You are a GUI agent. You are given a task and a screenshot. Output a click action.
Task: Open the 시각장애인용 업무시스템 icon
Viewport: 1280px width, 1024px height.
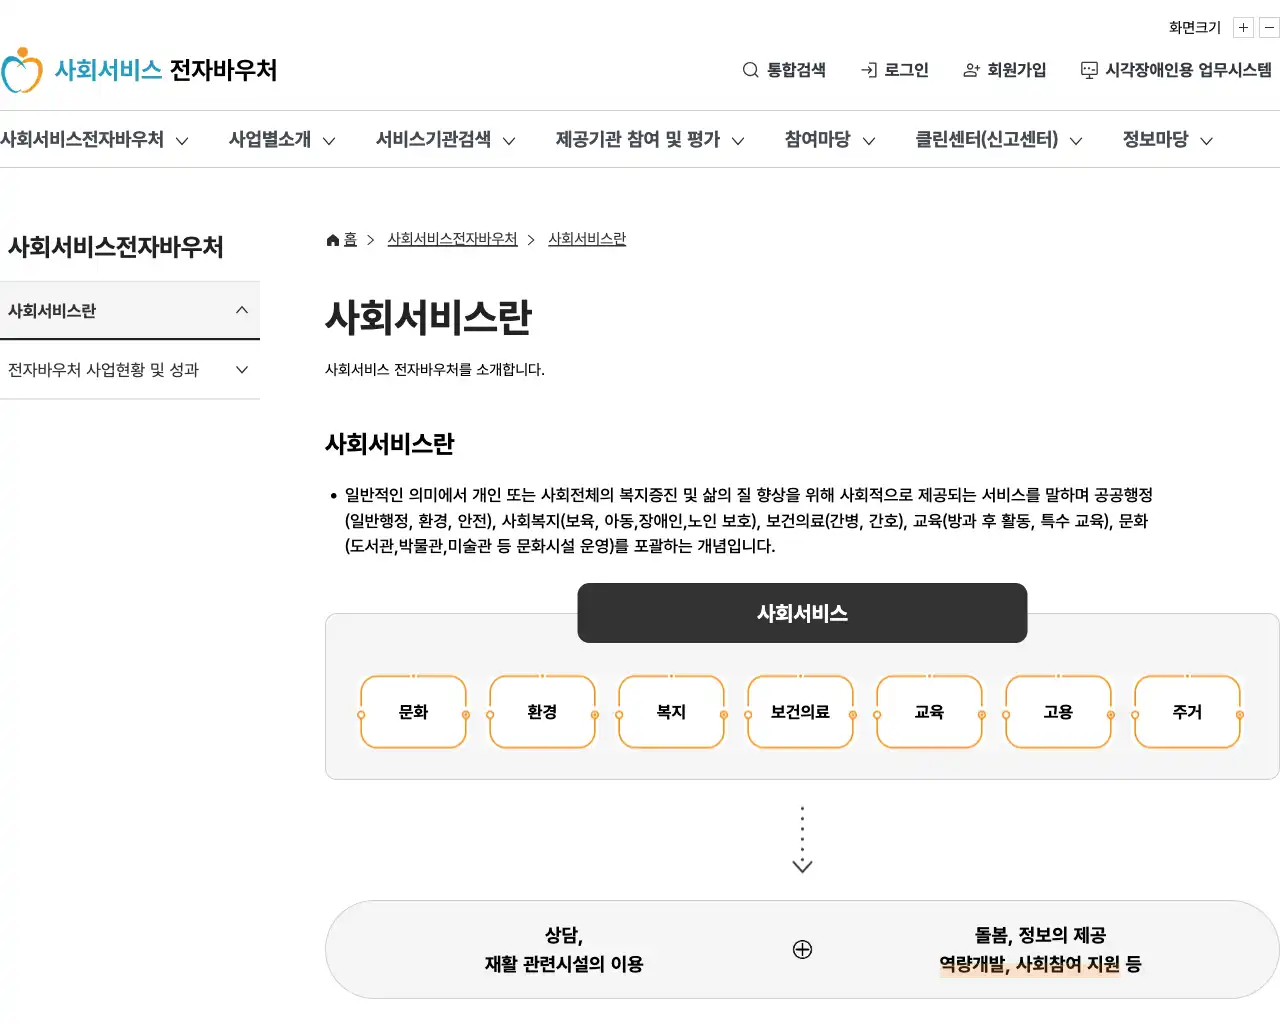pyautogui.click(x=1176, y=70)
